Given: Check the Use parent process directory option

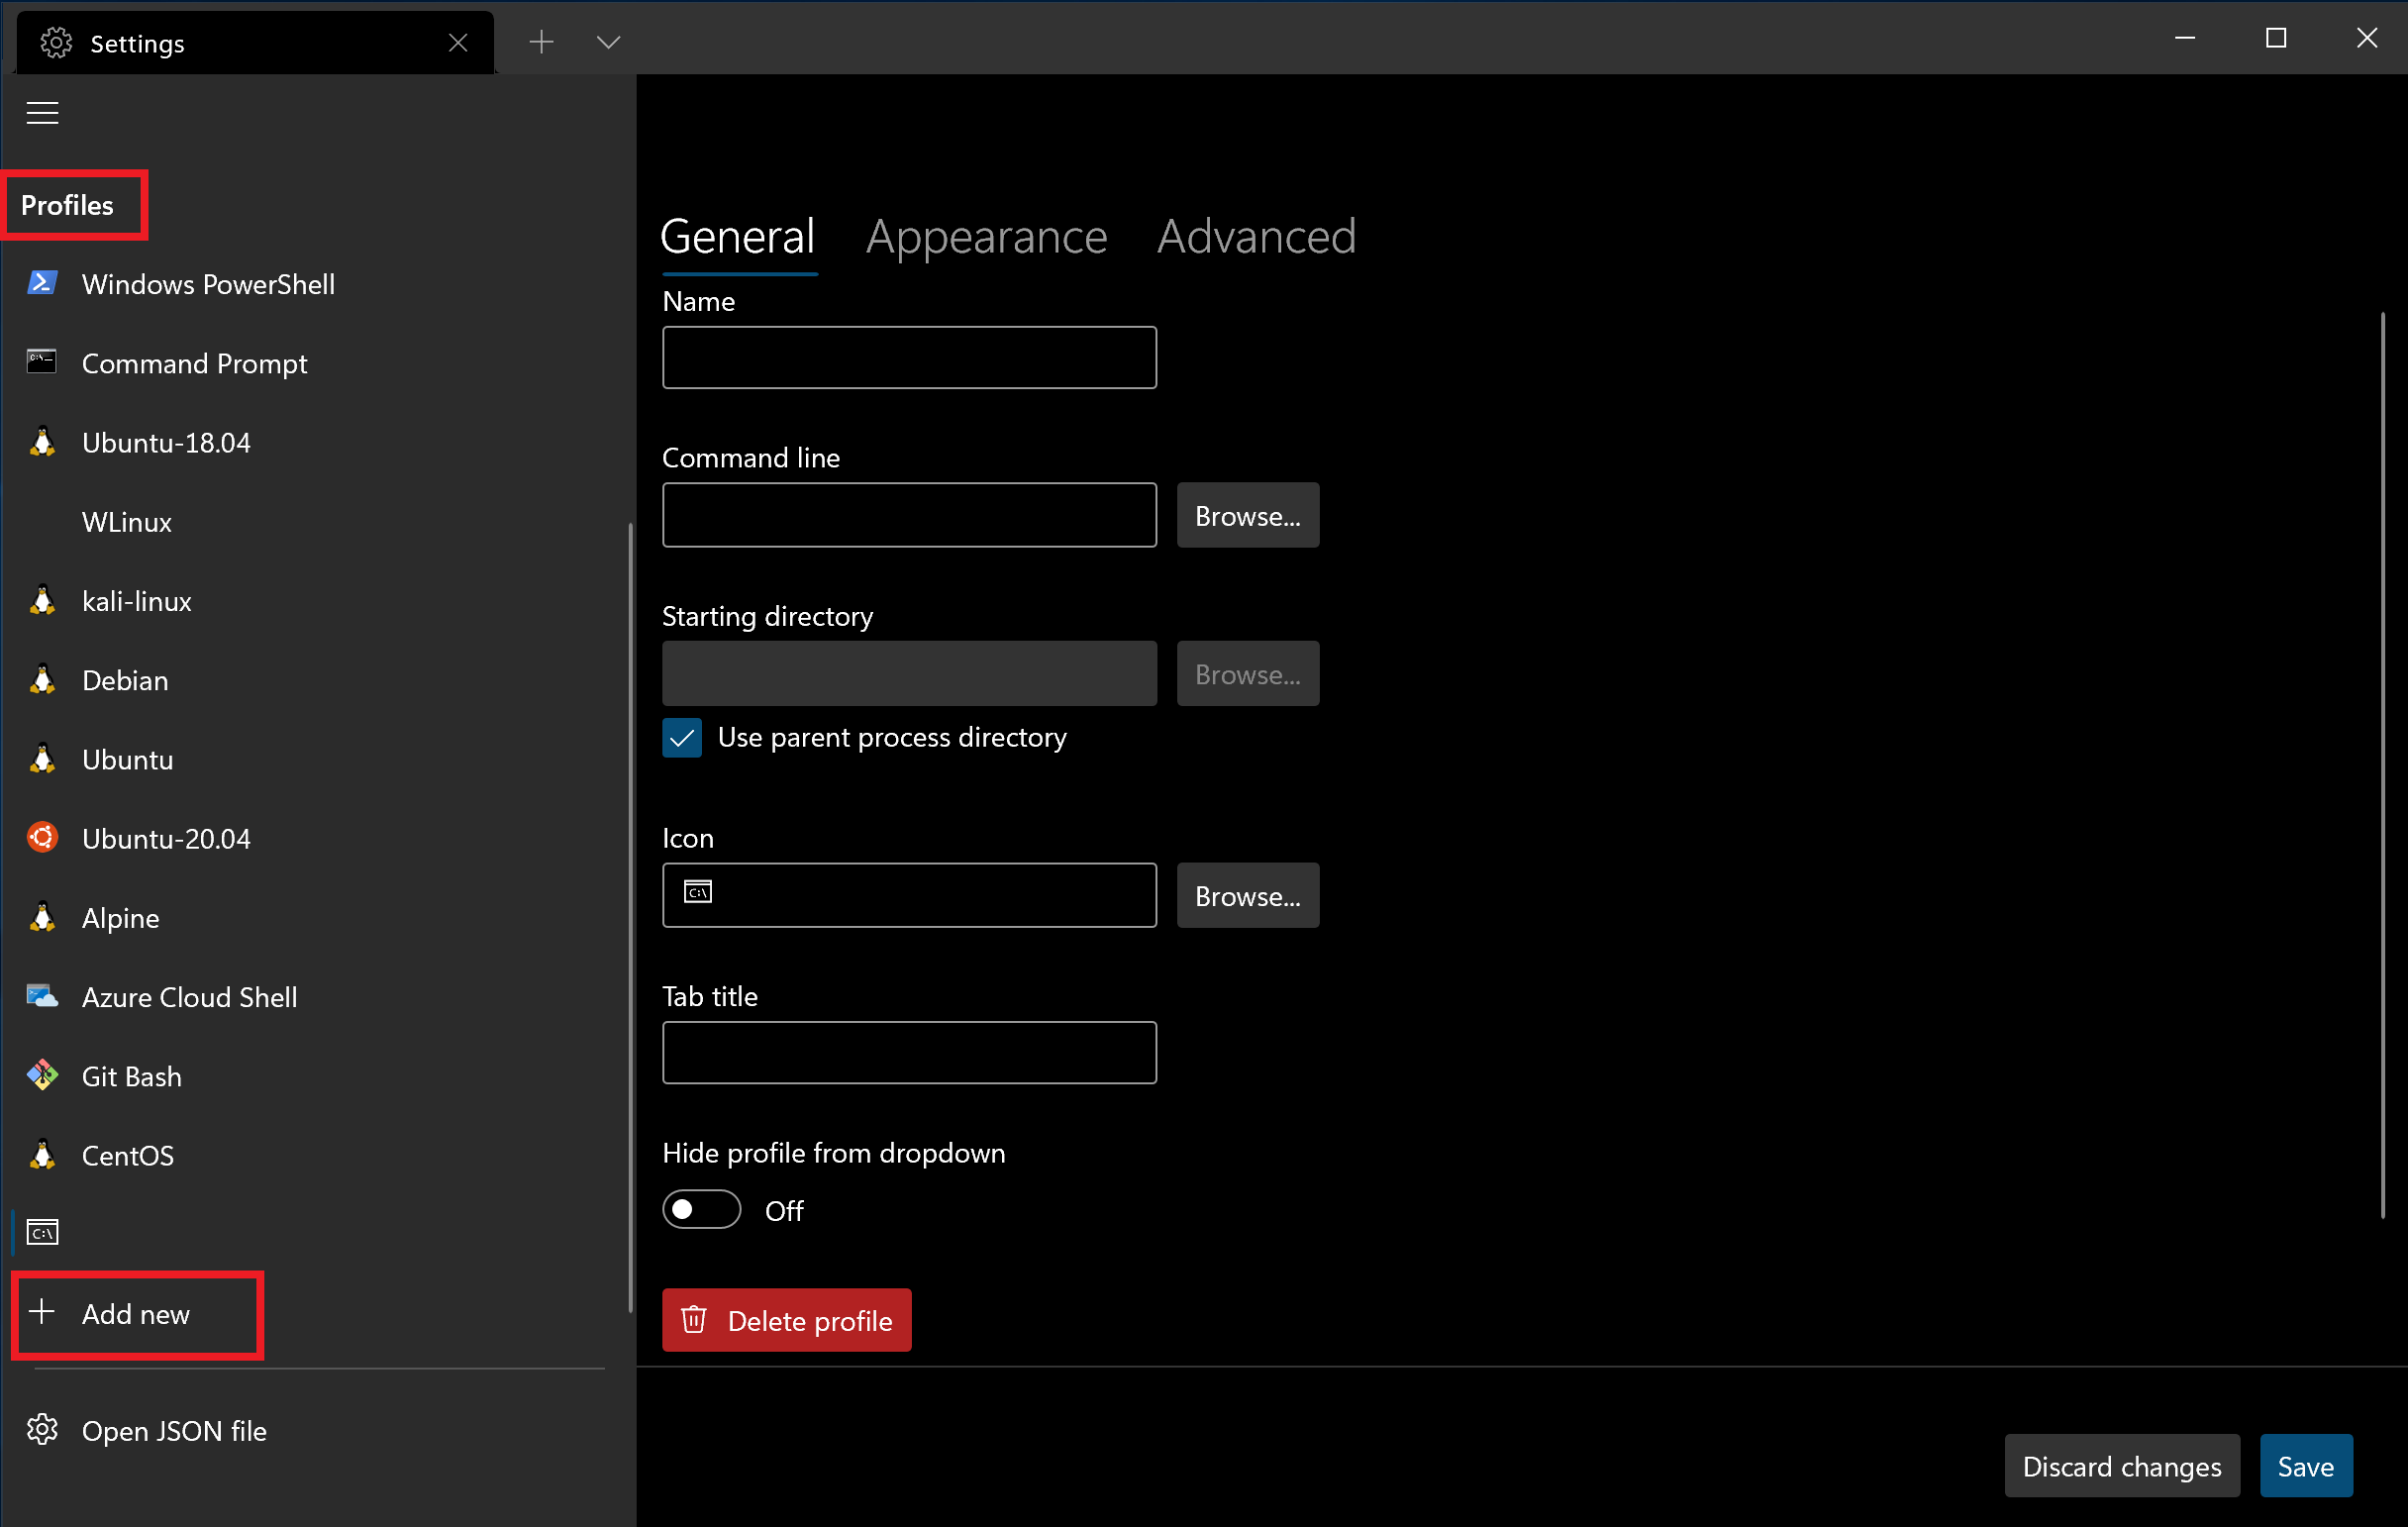Looking at the screenshot, I should [x=683, y=737].
